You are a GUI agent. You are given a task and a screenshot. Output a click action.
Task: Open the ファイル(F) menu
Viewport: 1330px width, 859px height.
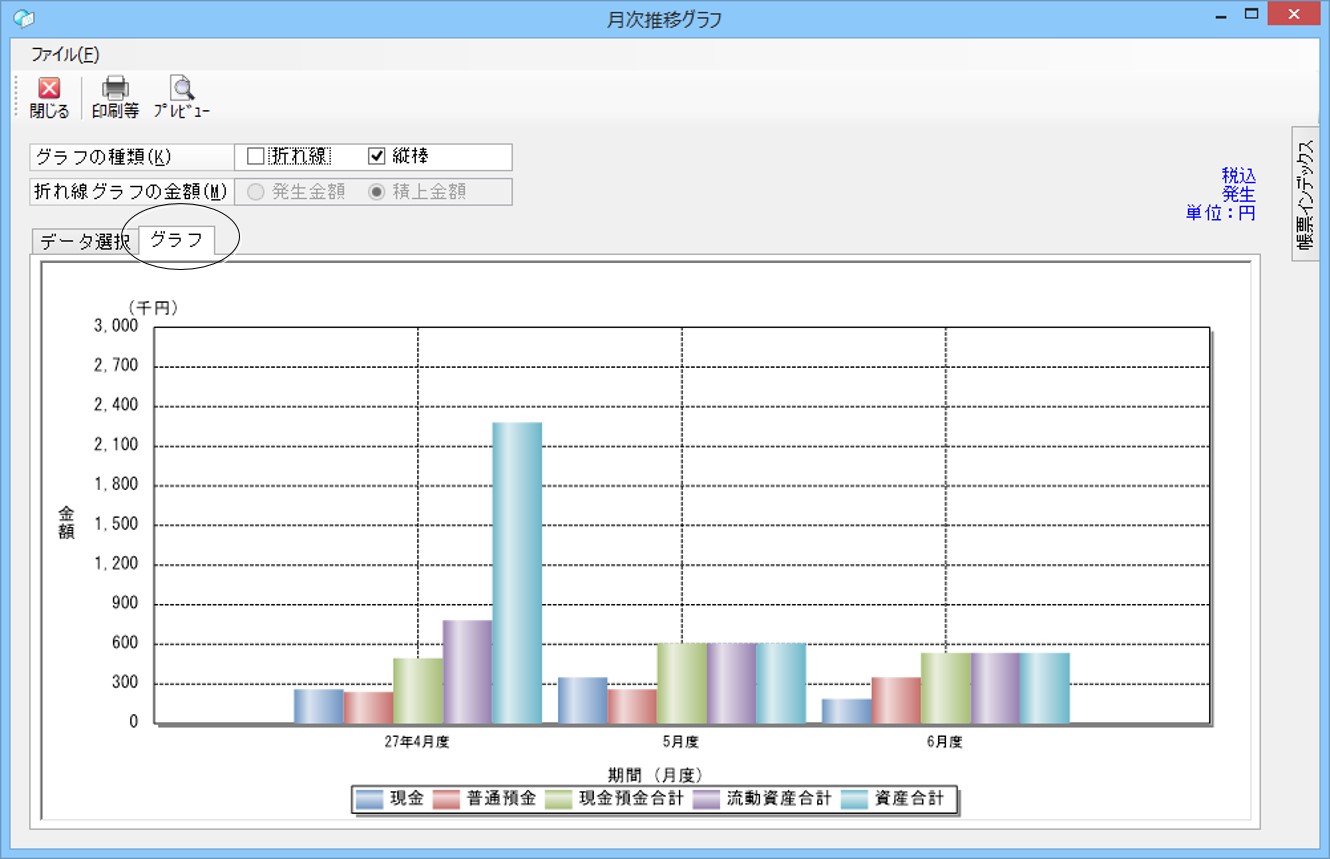(65, 55)
